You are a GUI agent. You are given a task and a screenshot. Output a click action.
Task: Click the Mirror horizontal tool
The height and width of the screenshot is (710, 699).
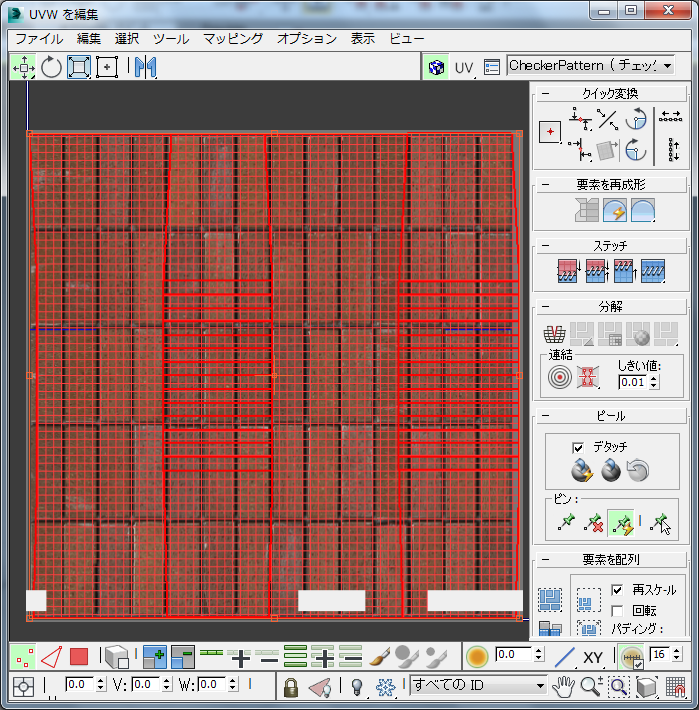pyautogui.click(x=146, y=67)
